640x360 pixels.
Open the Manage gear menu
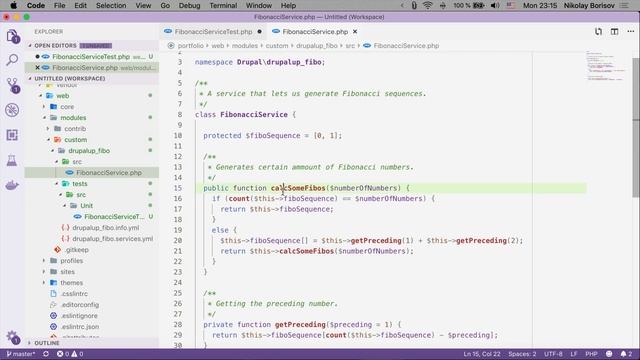(x=12, y=337)
